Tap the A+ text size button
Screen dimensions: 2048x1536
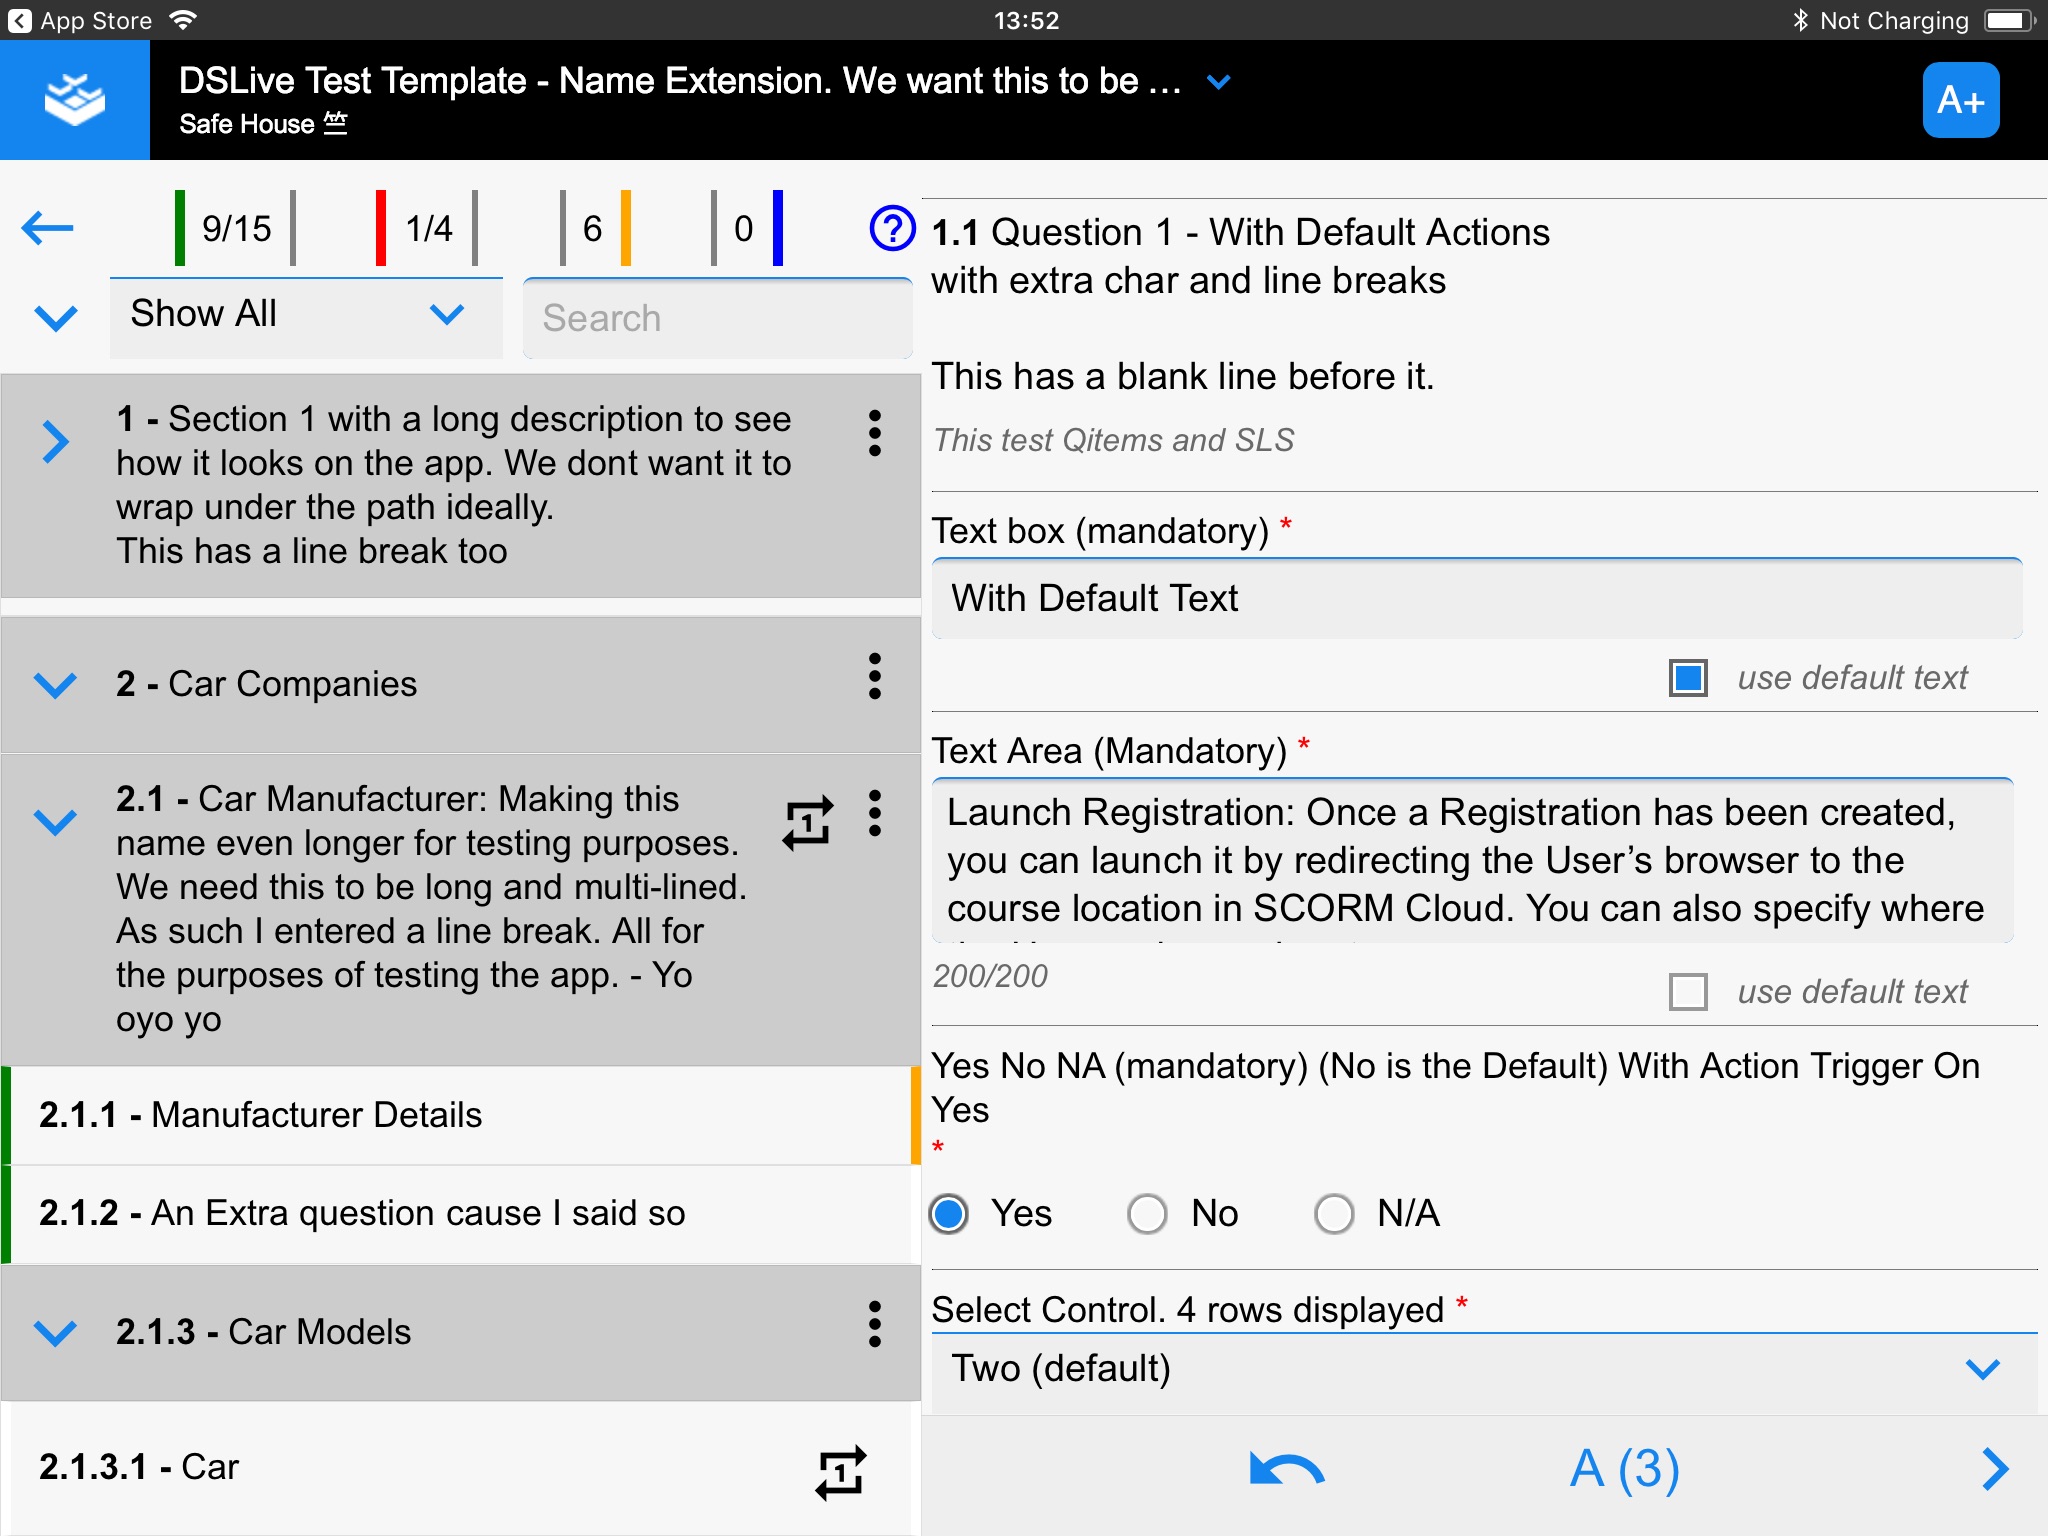1960,100
